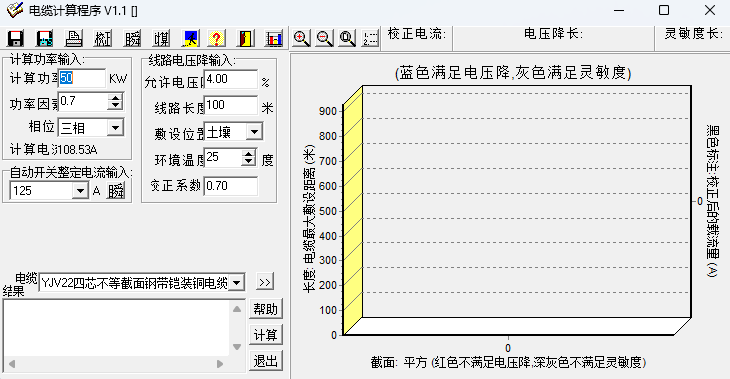
Task: Click the results box scroll left arrow
Action: 12,364
